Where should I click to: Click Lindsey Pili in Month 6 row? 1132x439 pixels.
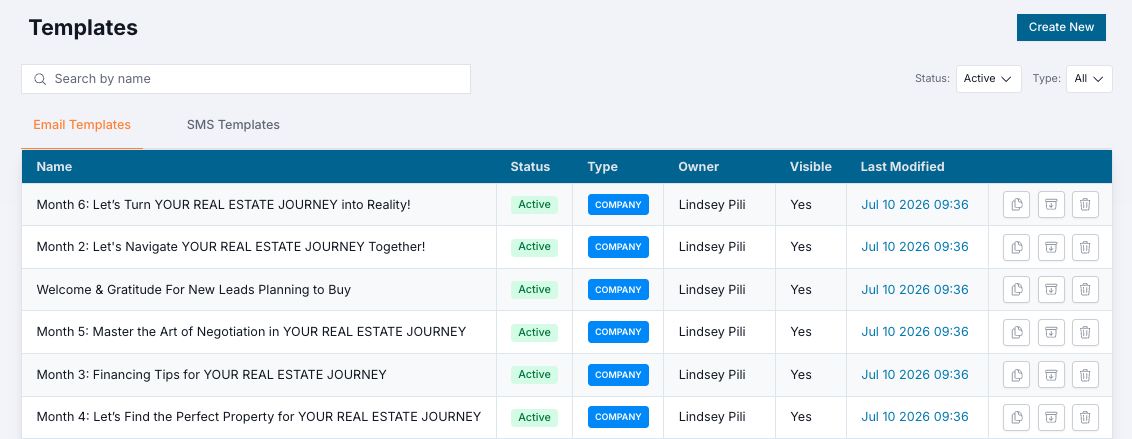click(712, 204)
